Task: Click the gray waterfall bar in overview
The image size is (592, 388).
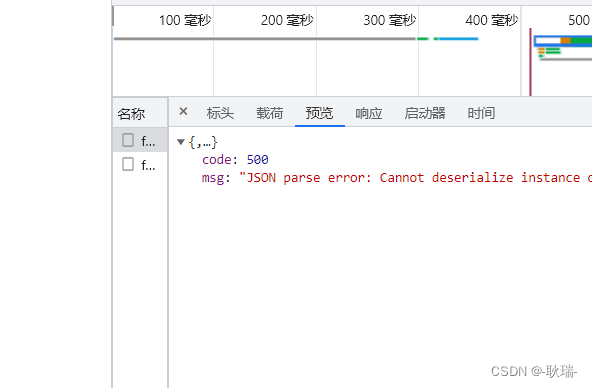Action: click(x=264, y=38)
